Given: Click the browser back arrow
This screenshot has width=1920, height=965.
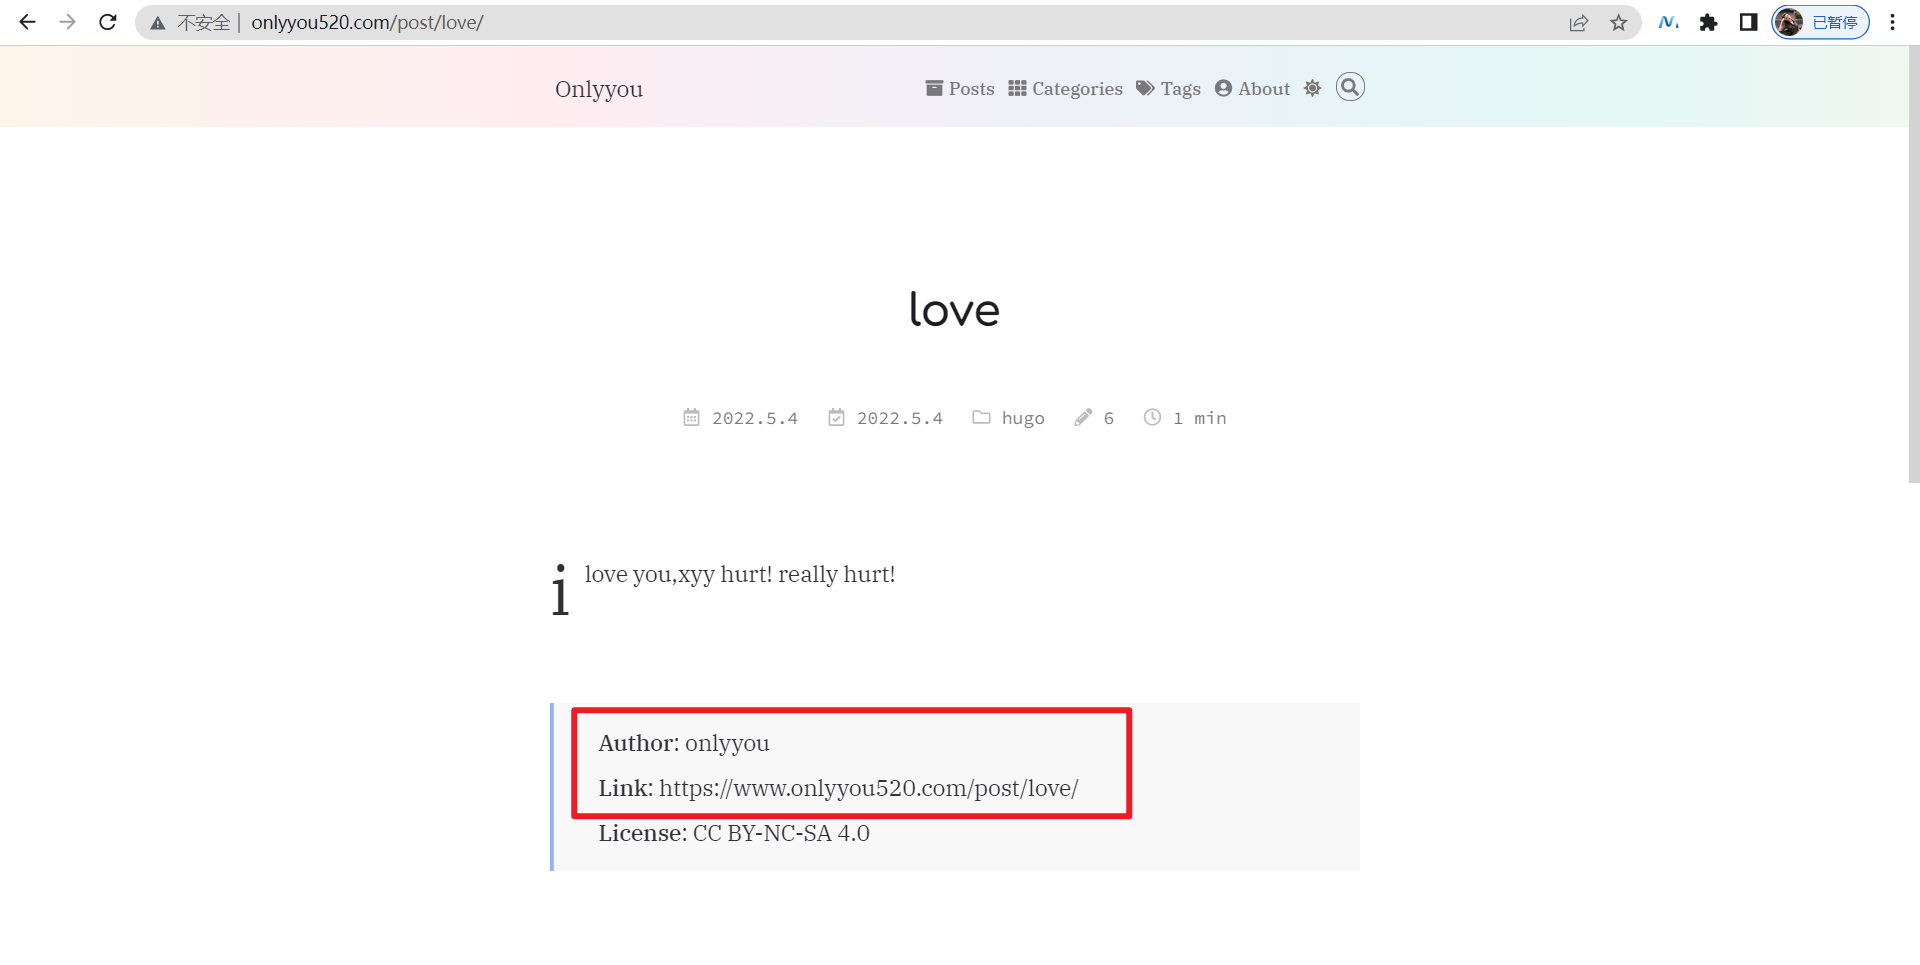Looking at the screenshot, I should tap(27, 22).
